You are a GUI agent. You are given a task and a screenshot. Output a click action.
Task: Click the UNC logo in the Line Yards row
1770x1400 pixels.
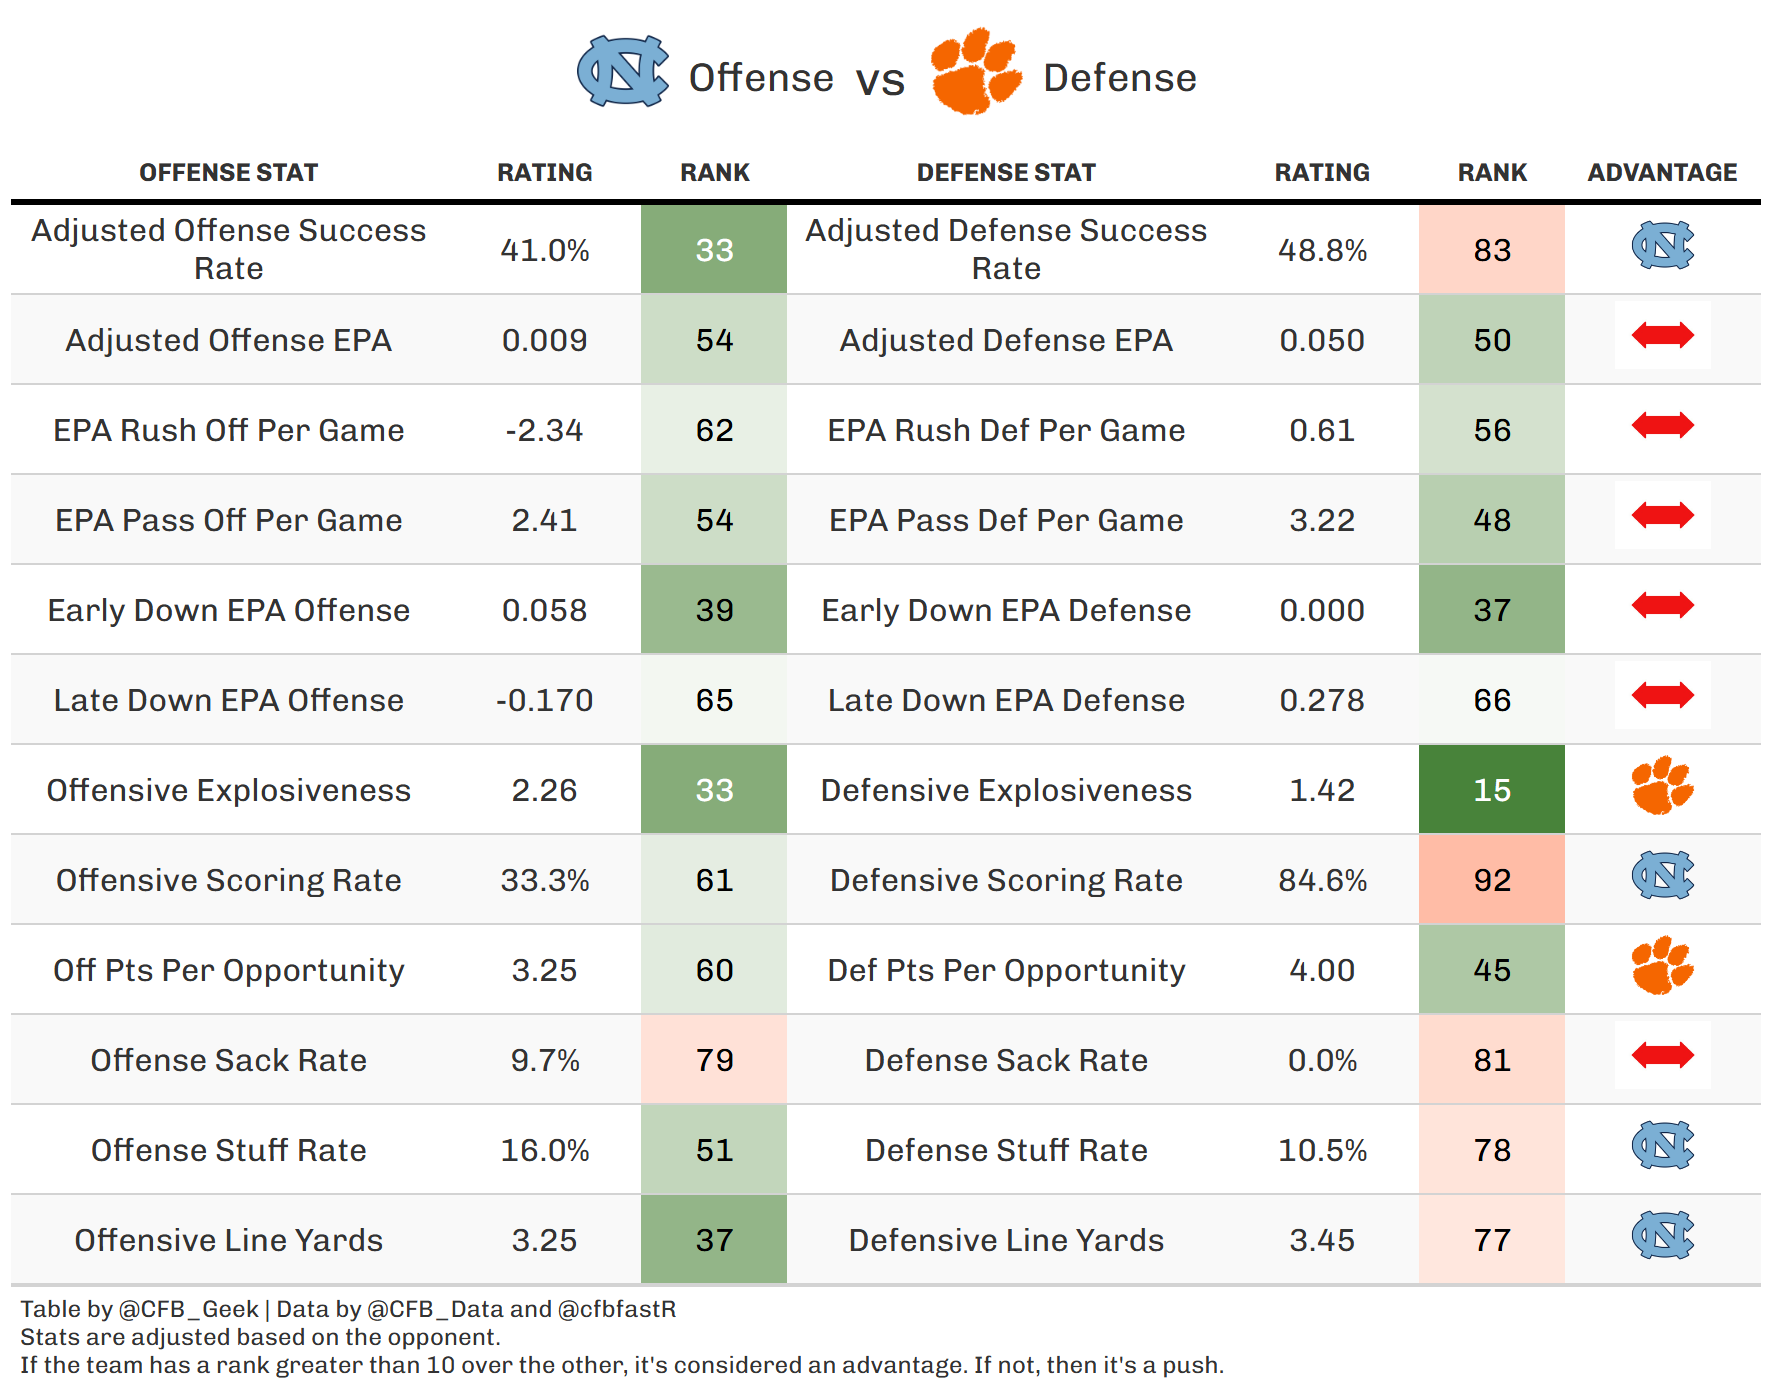1662,1235
